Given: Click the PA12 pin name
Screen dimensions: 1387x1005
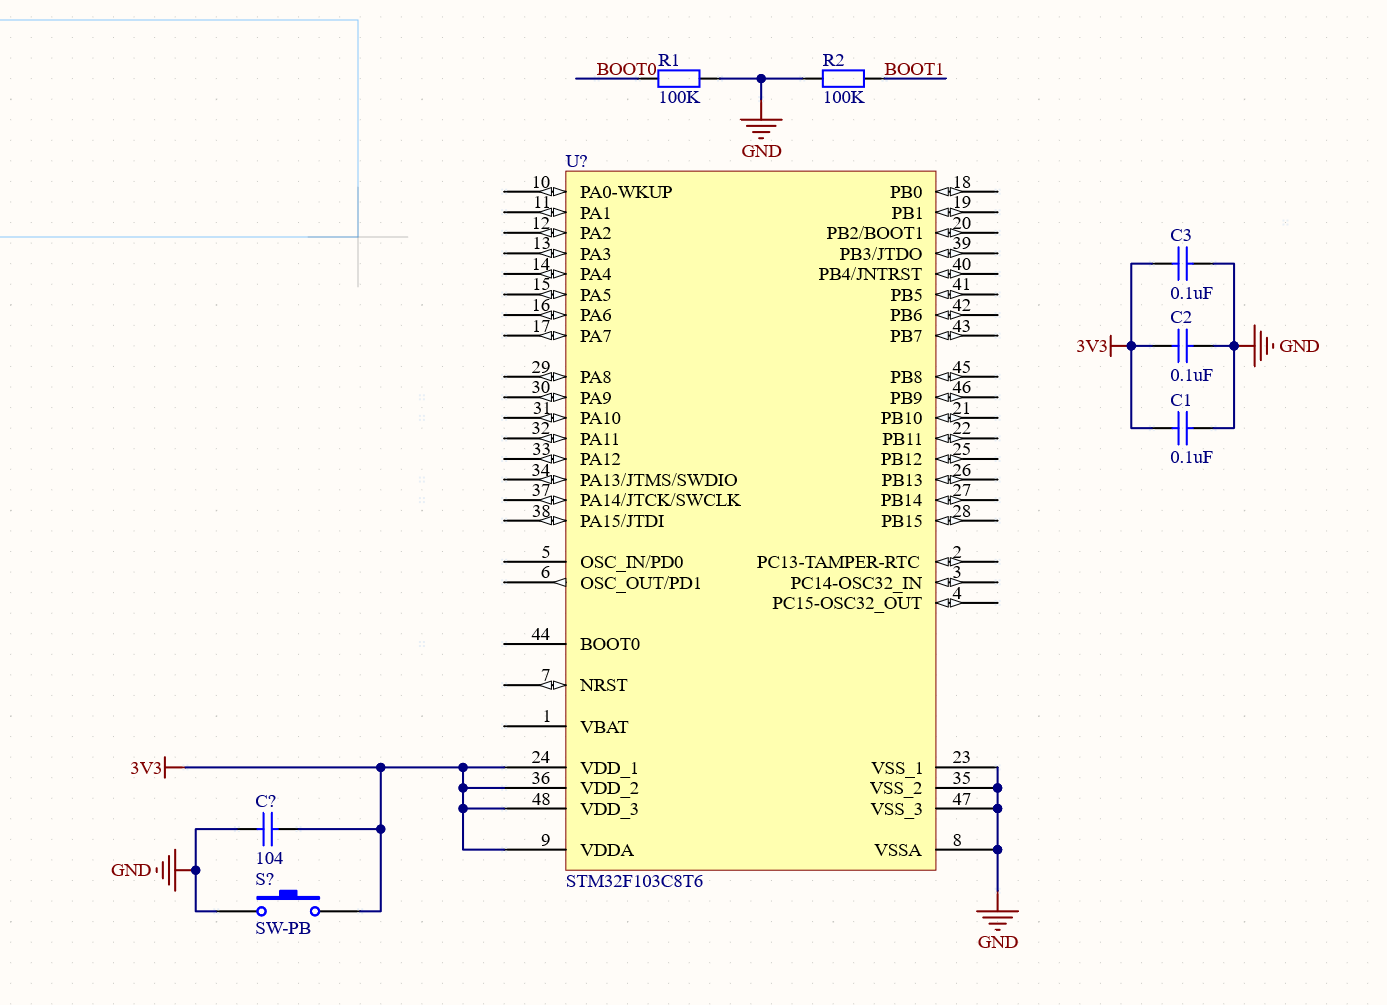Looking at the screenshot, I should (x=600, y=459).
